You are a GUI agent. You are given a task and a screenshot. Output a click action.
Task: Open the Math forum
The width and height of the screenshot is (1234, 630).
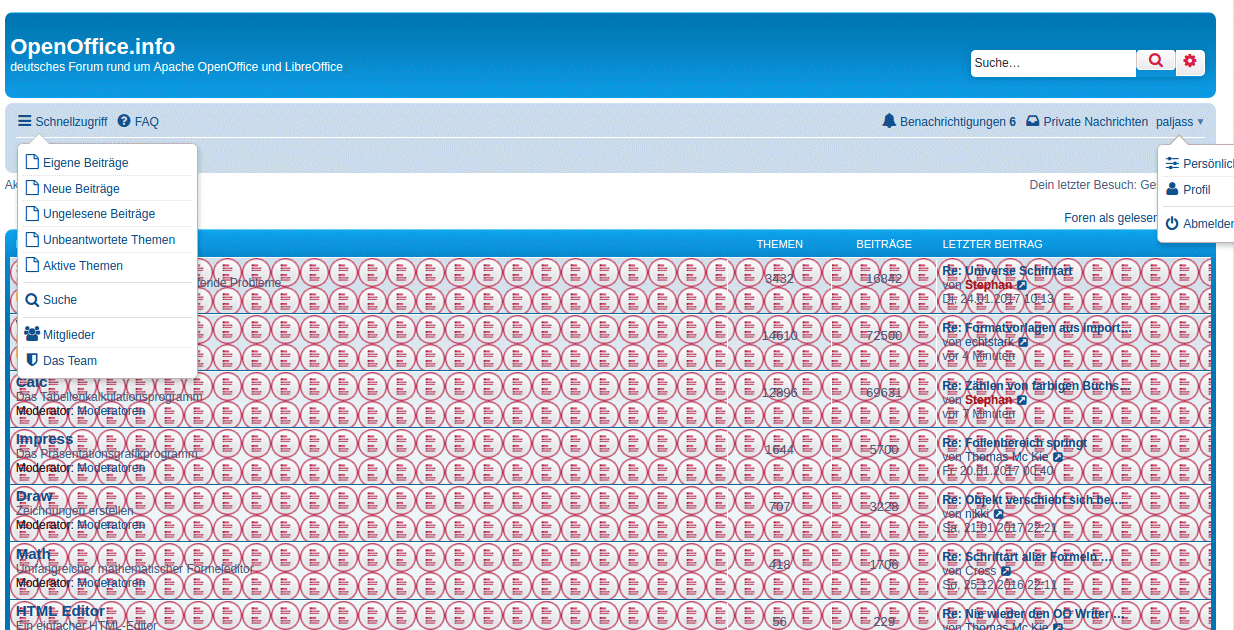click(x=33, y=553)
